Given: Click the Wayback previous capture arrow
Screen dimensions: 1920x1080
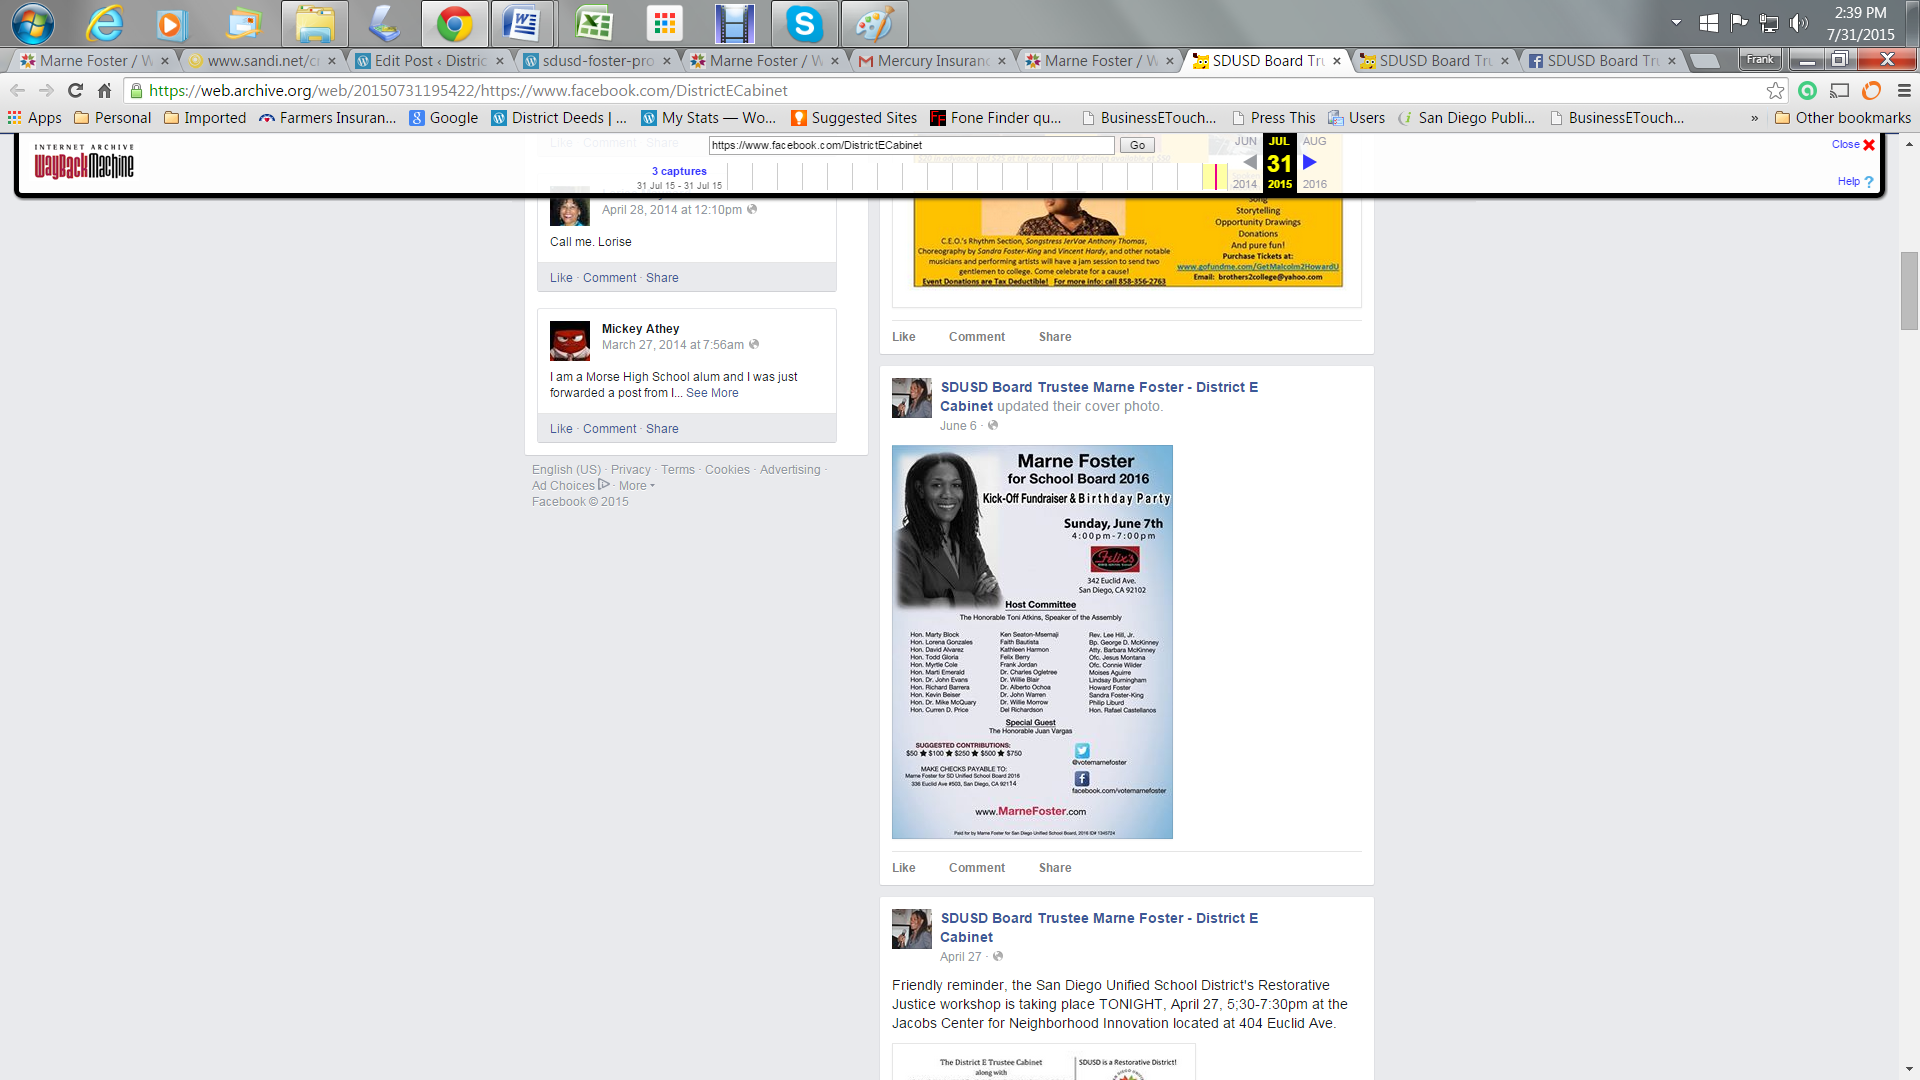Looking at the screenshot, I should click(x=1249, y=162).
